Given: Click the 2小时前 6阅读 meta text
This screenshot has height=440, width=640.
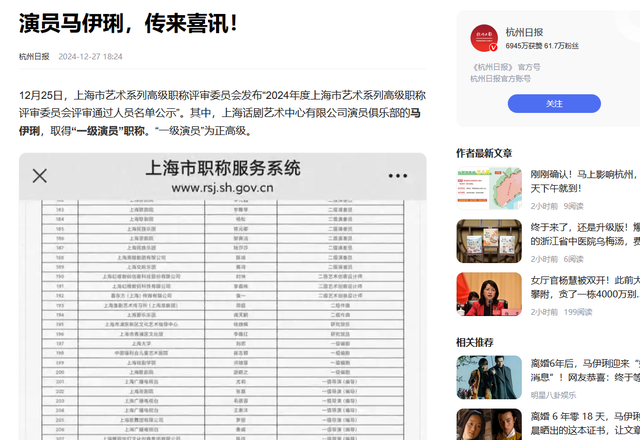Looking at the screenshot, I should (557, 259).
